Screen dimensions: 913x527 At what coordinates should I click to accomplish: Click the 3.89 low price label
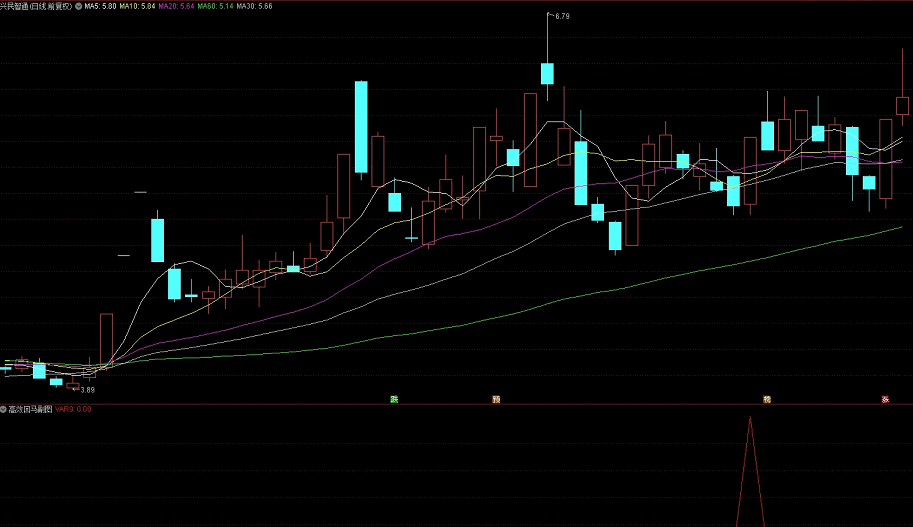[87, 390]
